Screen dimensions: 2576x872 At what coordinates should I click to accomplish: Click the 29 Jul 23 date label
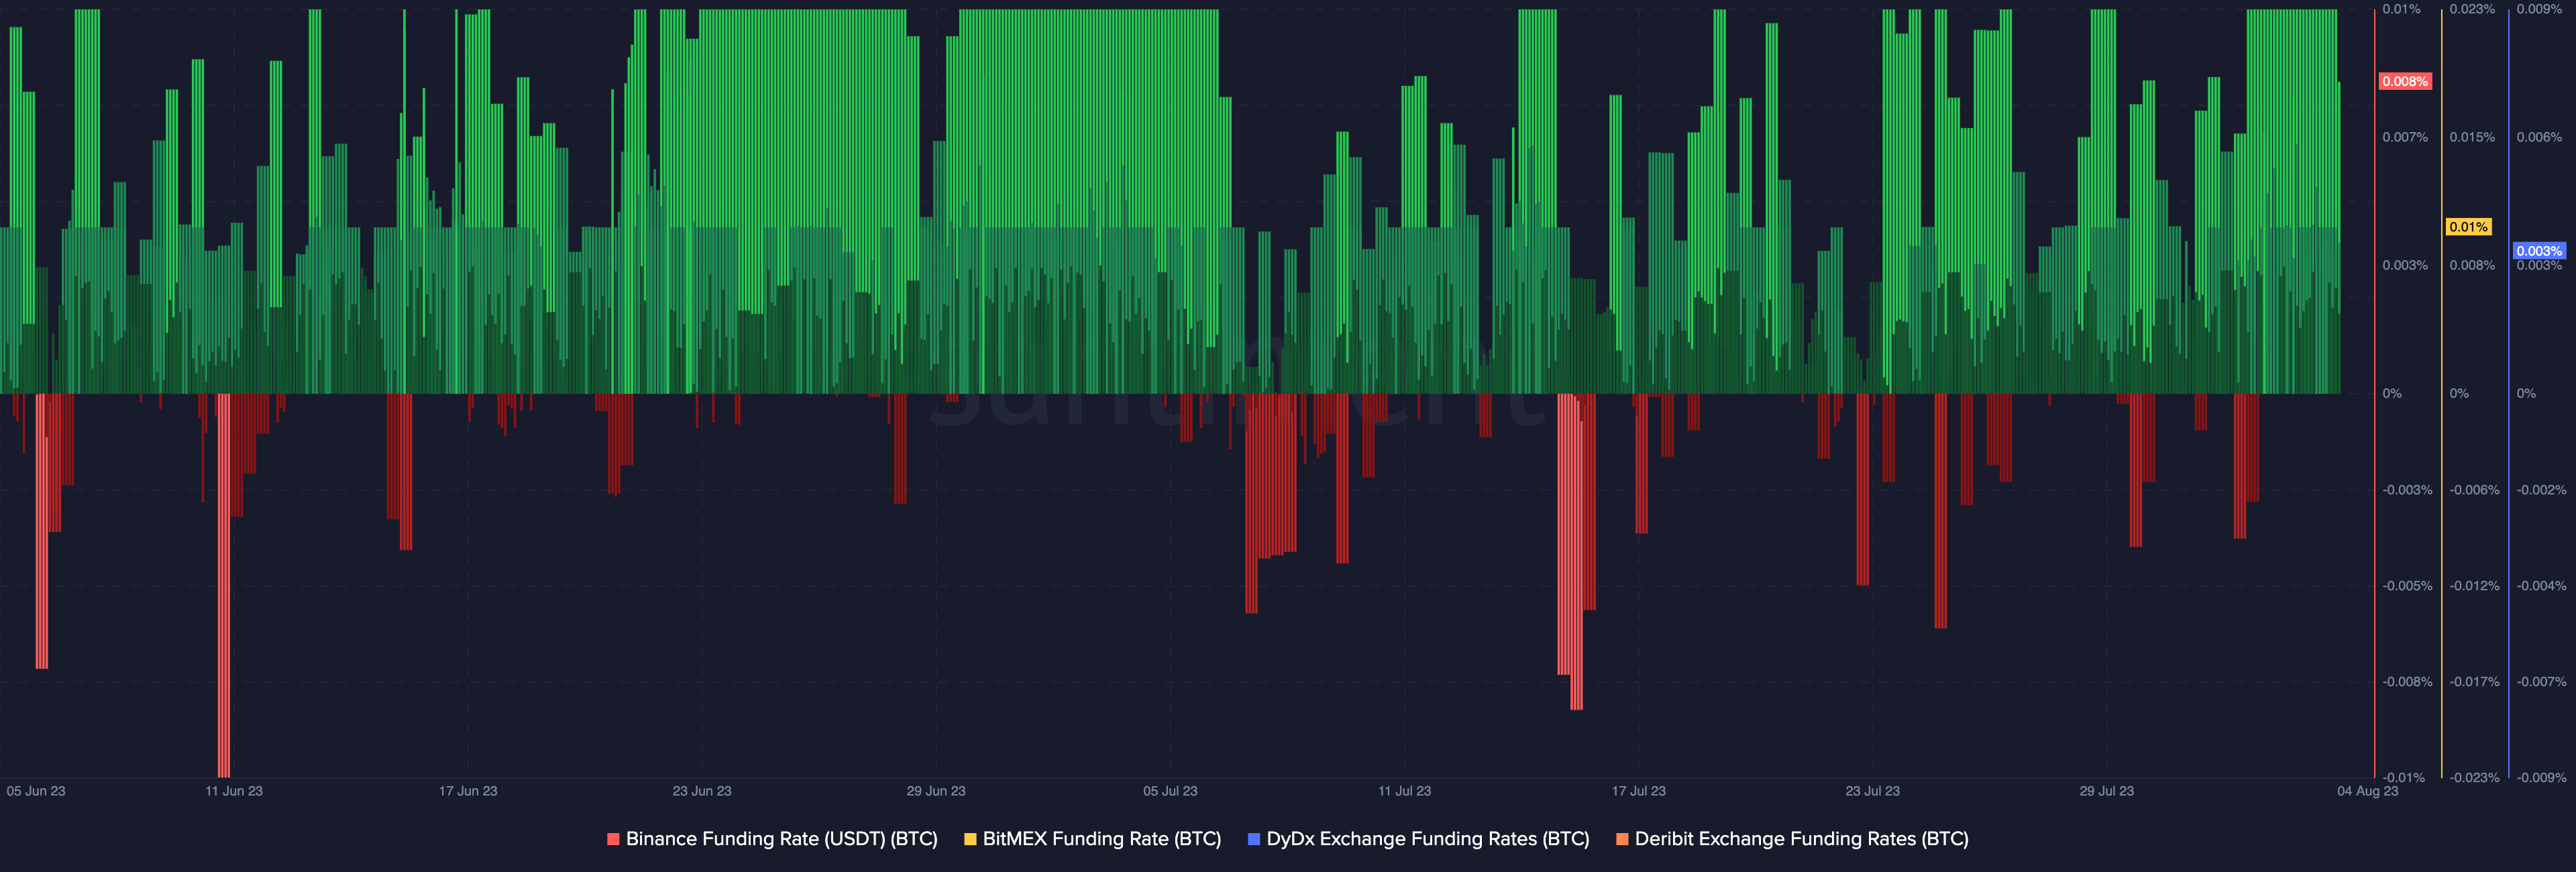click(x=2106, y=791)
